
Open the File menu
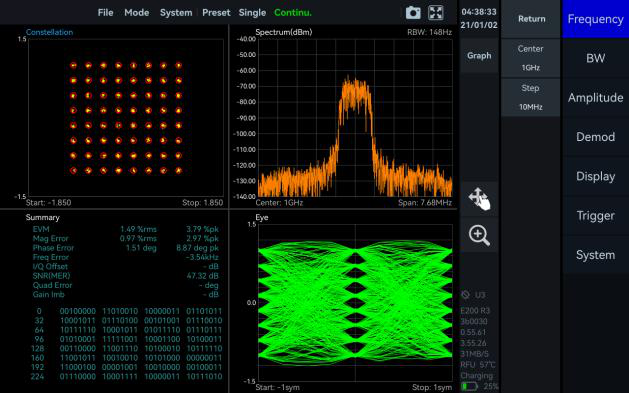106,13
